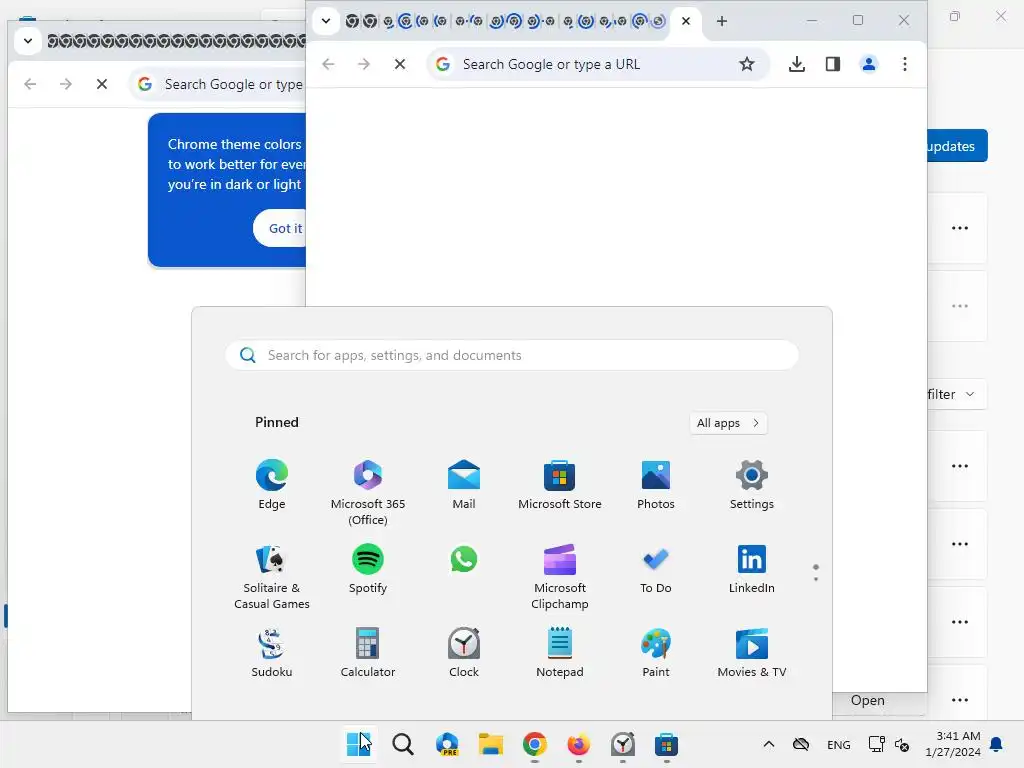This screenshot has height=768, width=1024.
Task: Open Movies & TV pinned app
Action: point(752,652)
